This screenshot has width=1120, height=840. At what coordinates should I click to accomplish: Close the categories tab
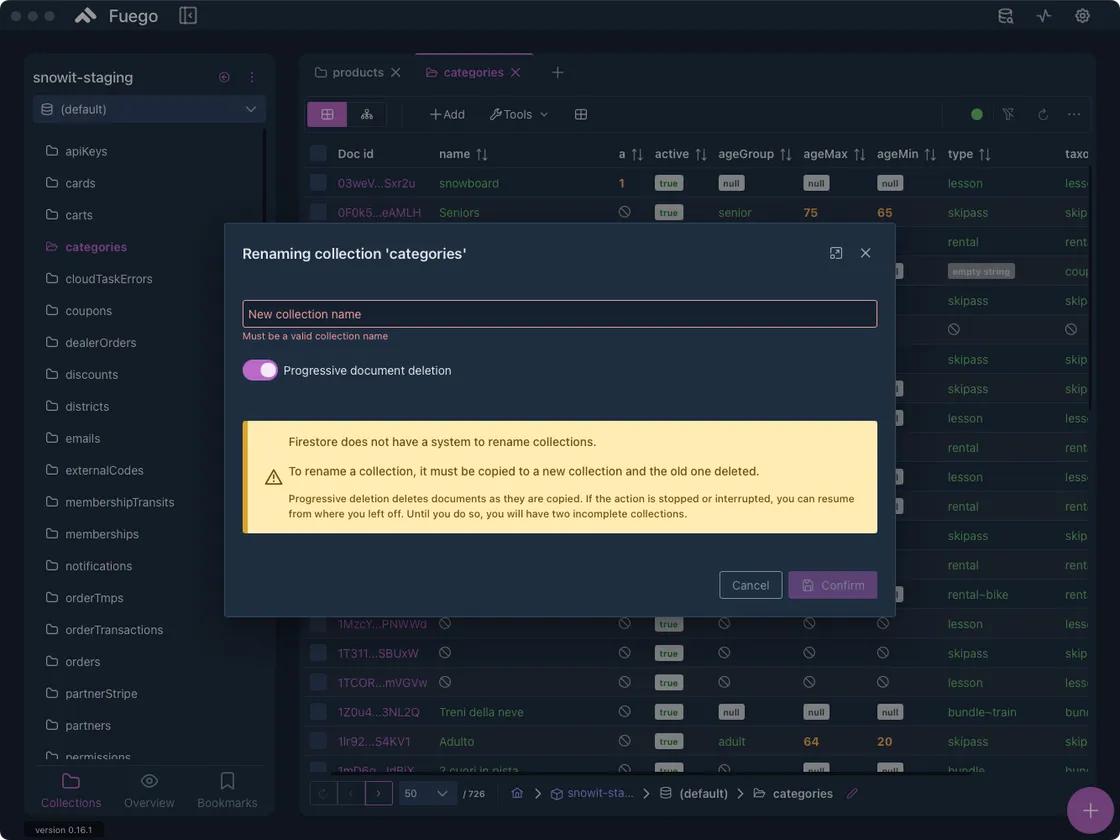pyautogui.click(x=515, y=73)
